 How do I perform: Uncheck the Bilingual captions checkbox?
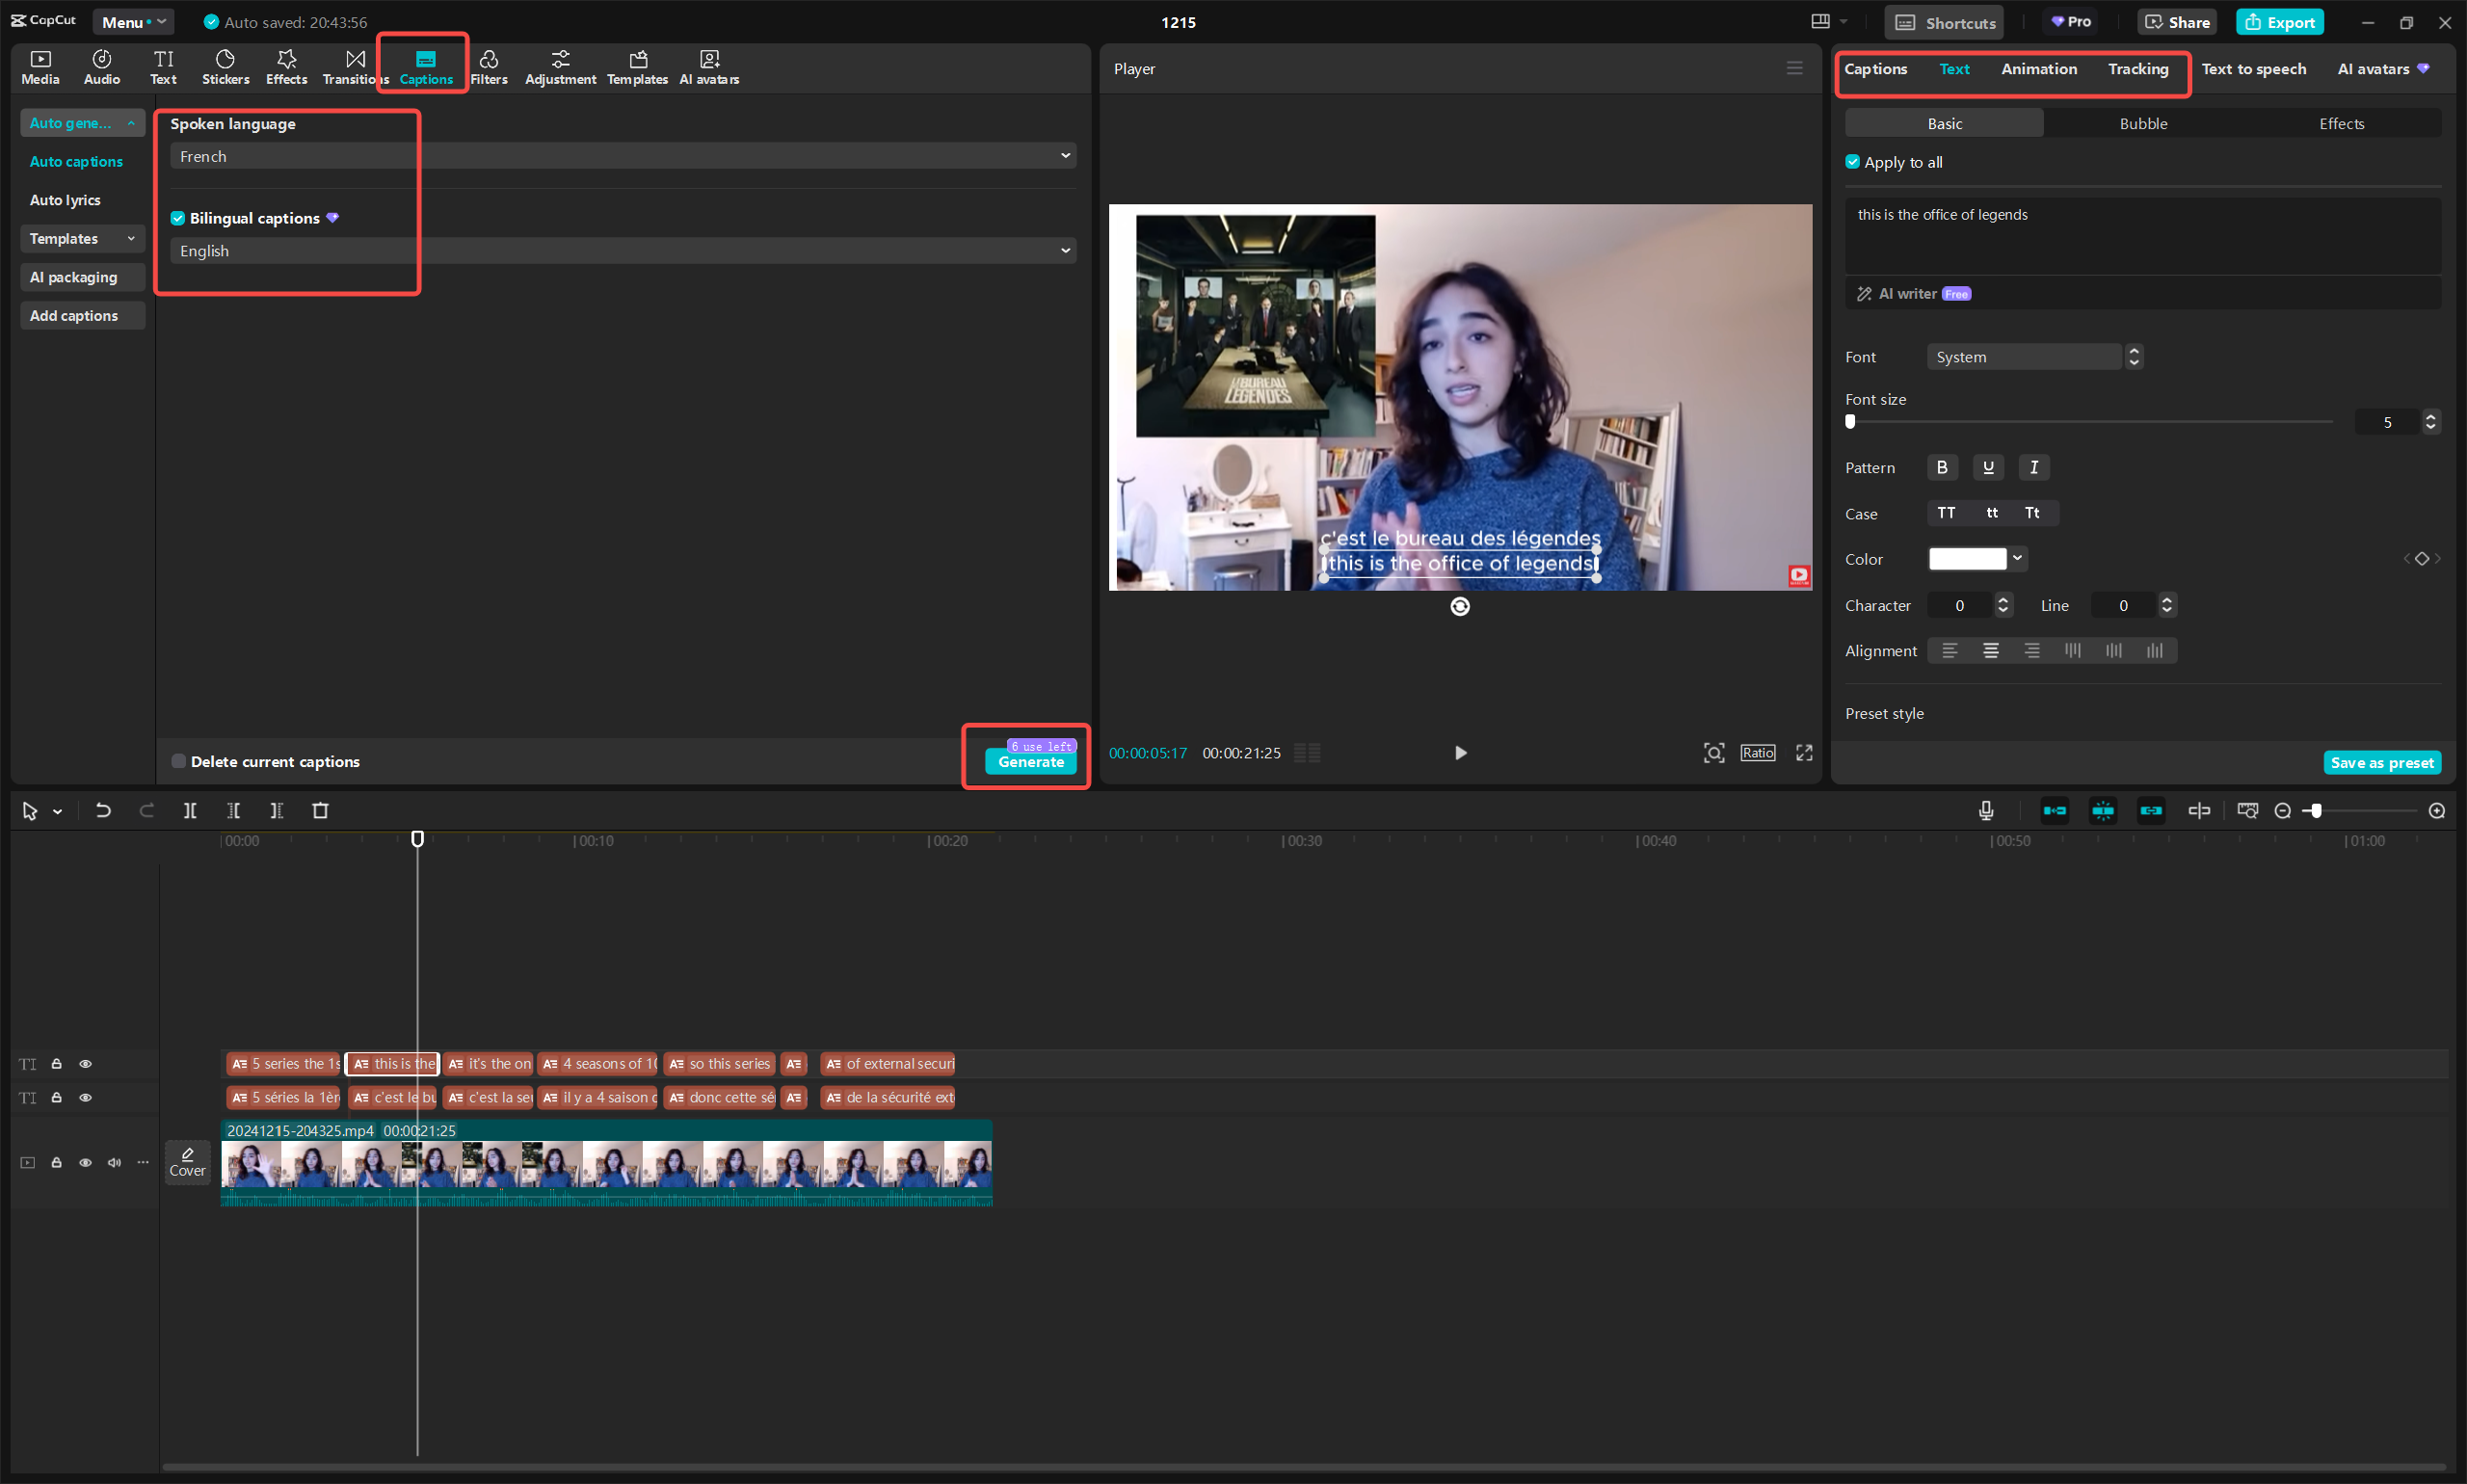(178, 218)
